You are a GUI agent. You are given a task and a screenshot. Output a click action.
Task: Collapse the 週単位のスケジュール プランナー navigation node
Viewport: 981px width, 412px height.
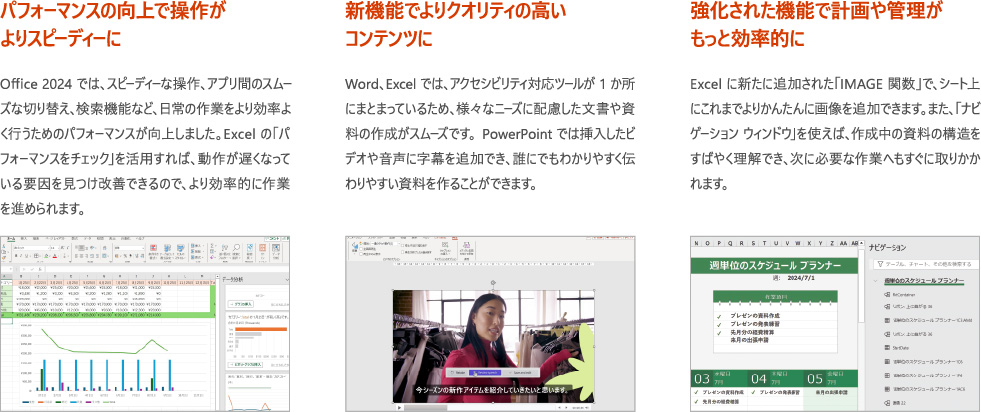point(877,281)
